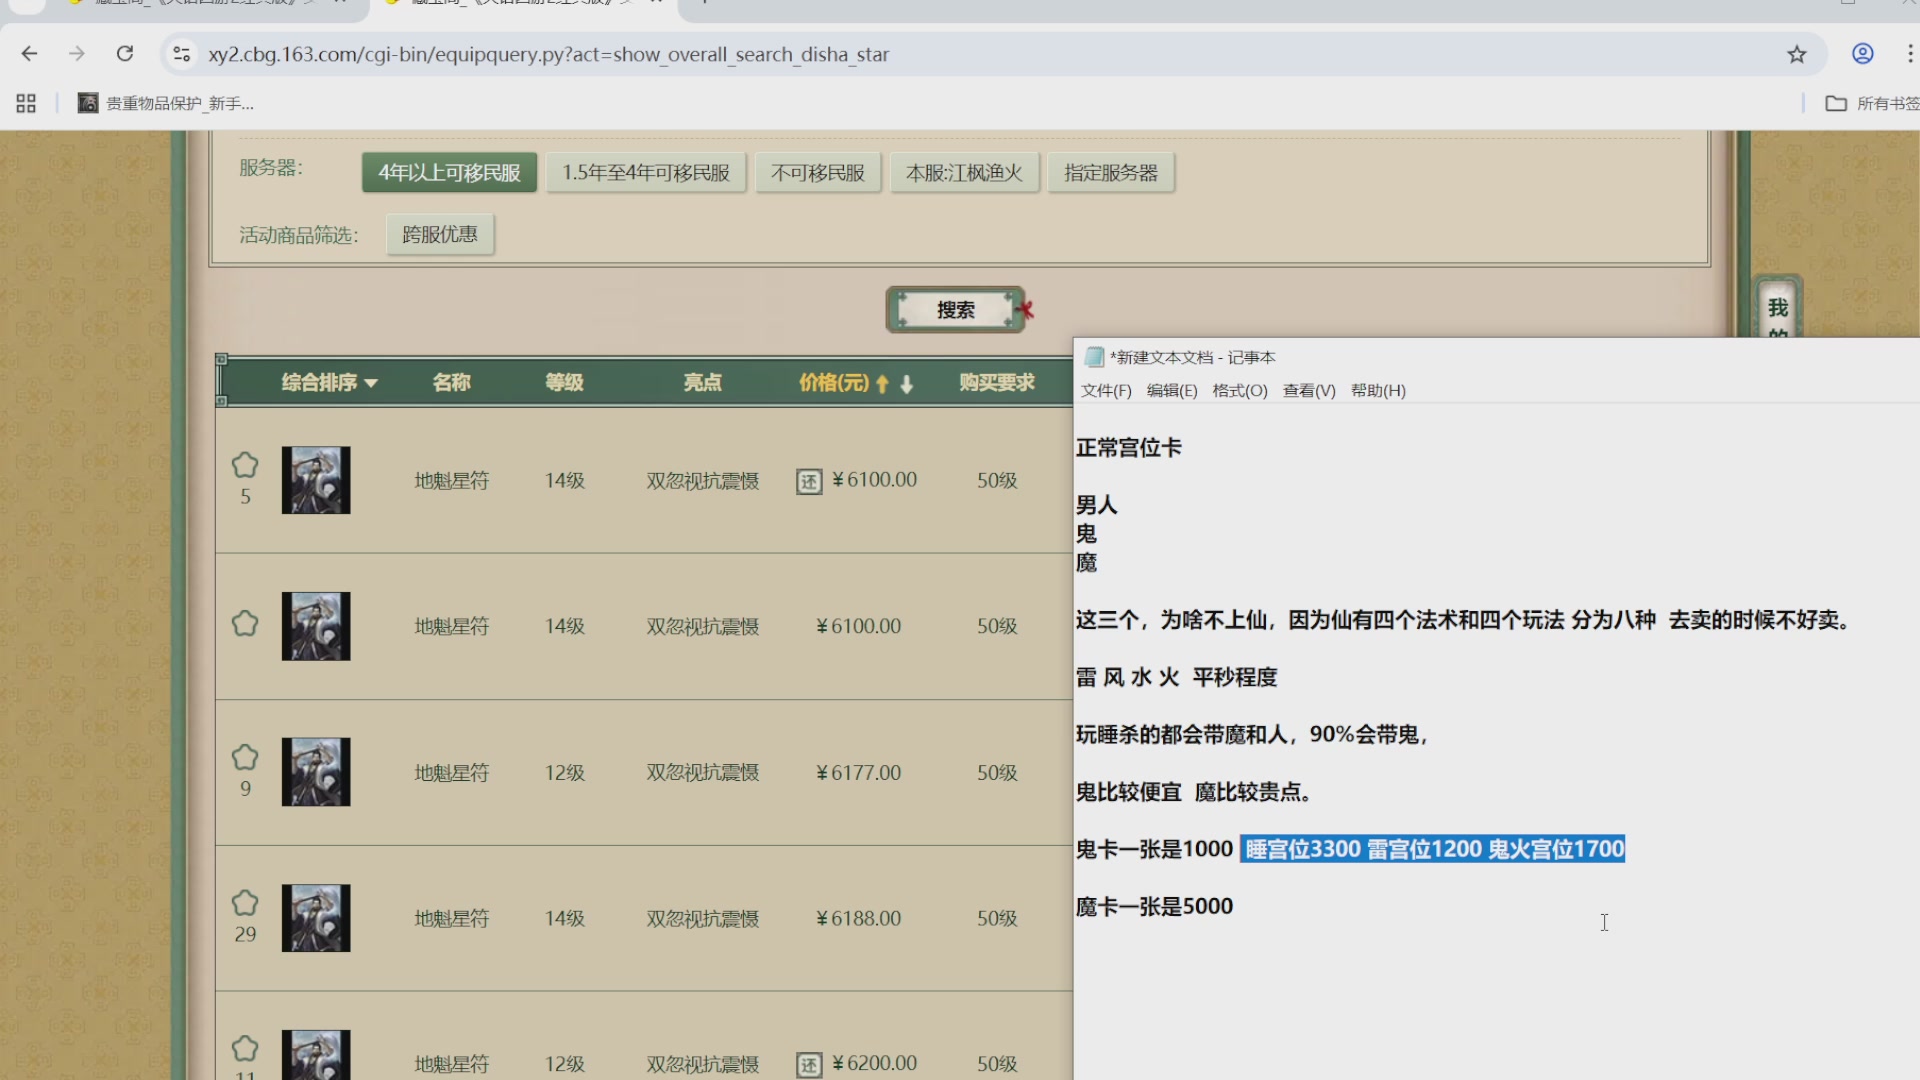Open the 格式(O) menu in Notepad
This screenshot has width=1920, height=1080.
[1239, 391]
